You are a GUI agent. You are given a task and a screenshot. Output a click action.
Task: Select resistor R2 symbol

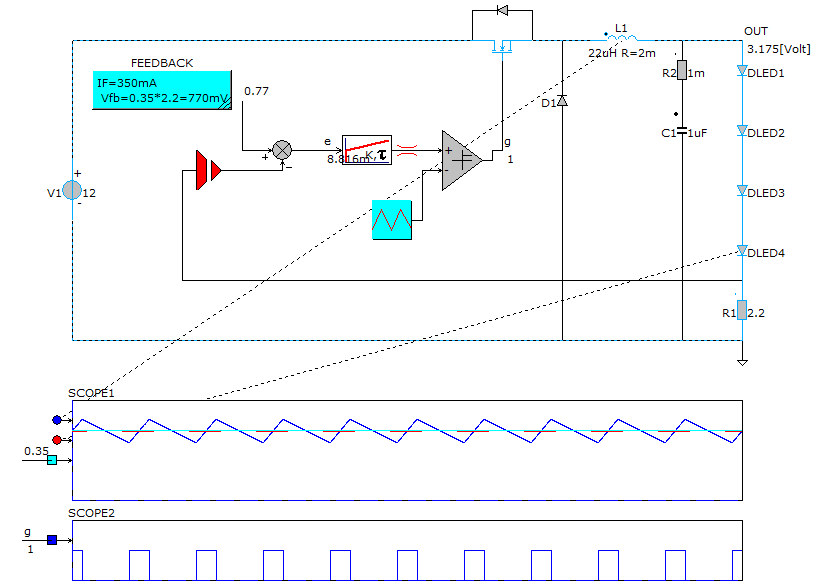coord(682,70)
